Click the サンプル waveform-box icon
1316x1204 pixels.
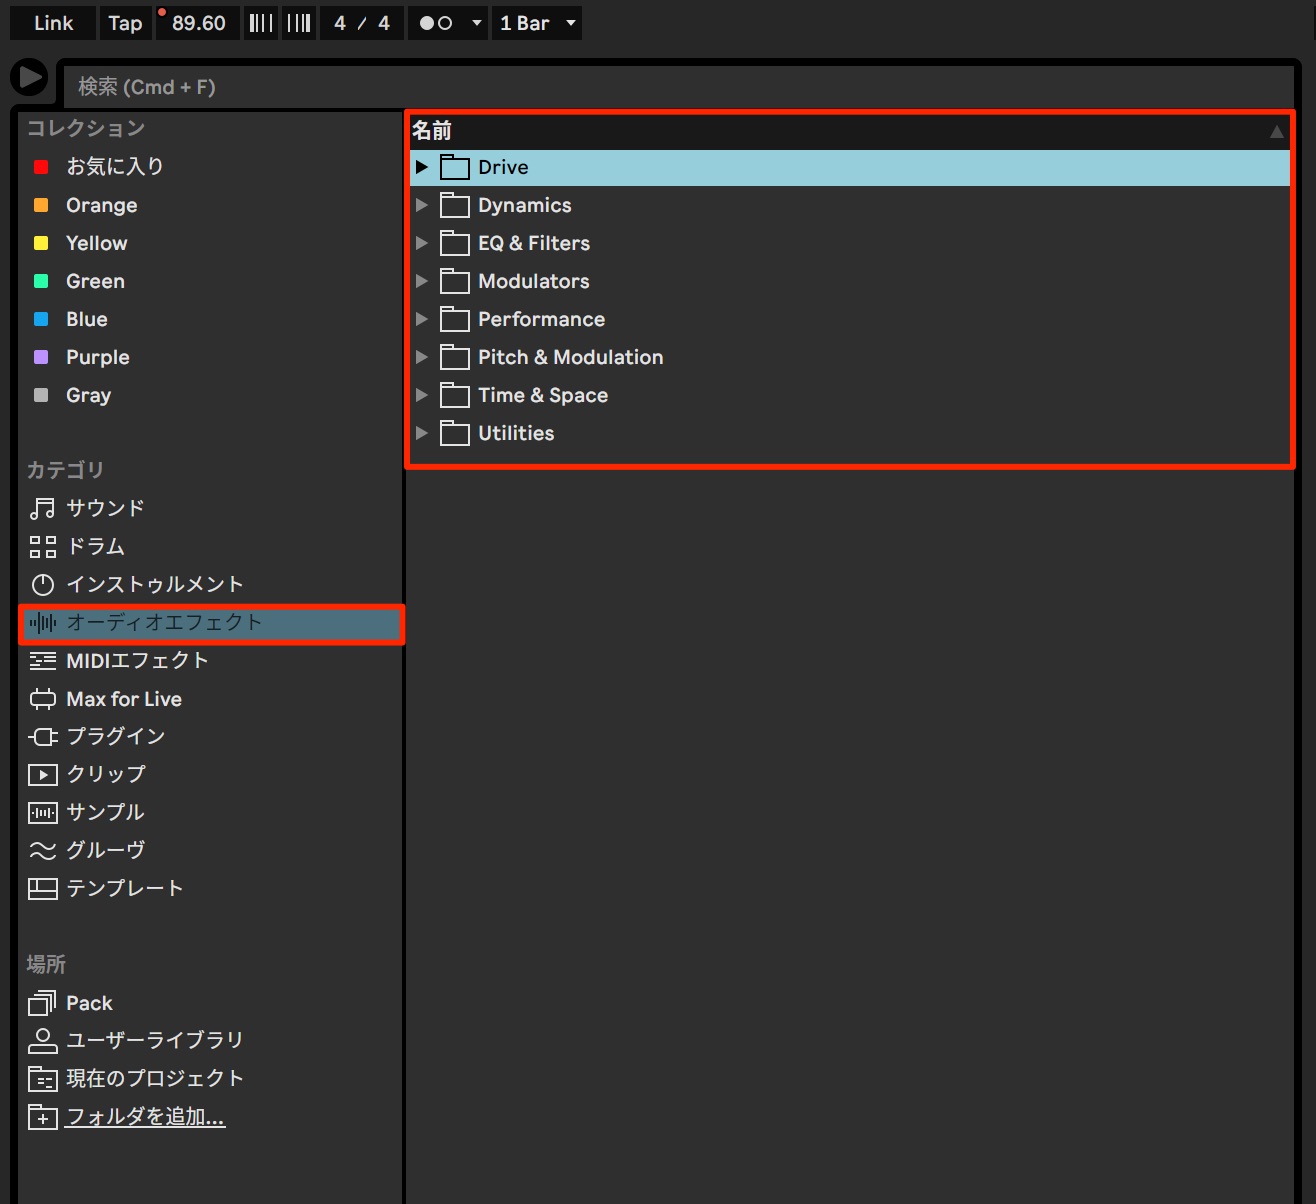(42, 813)
